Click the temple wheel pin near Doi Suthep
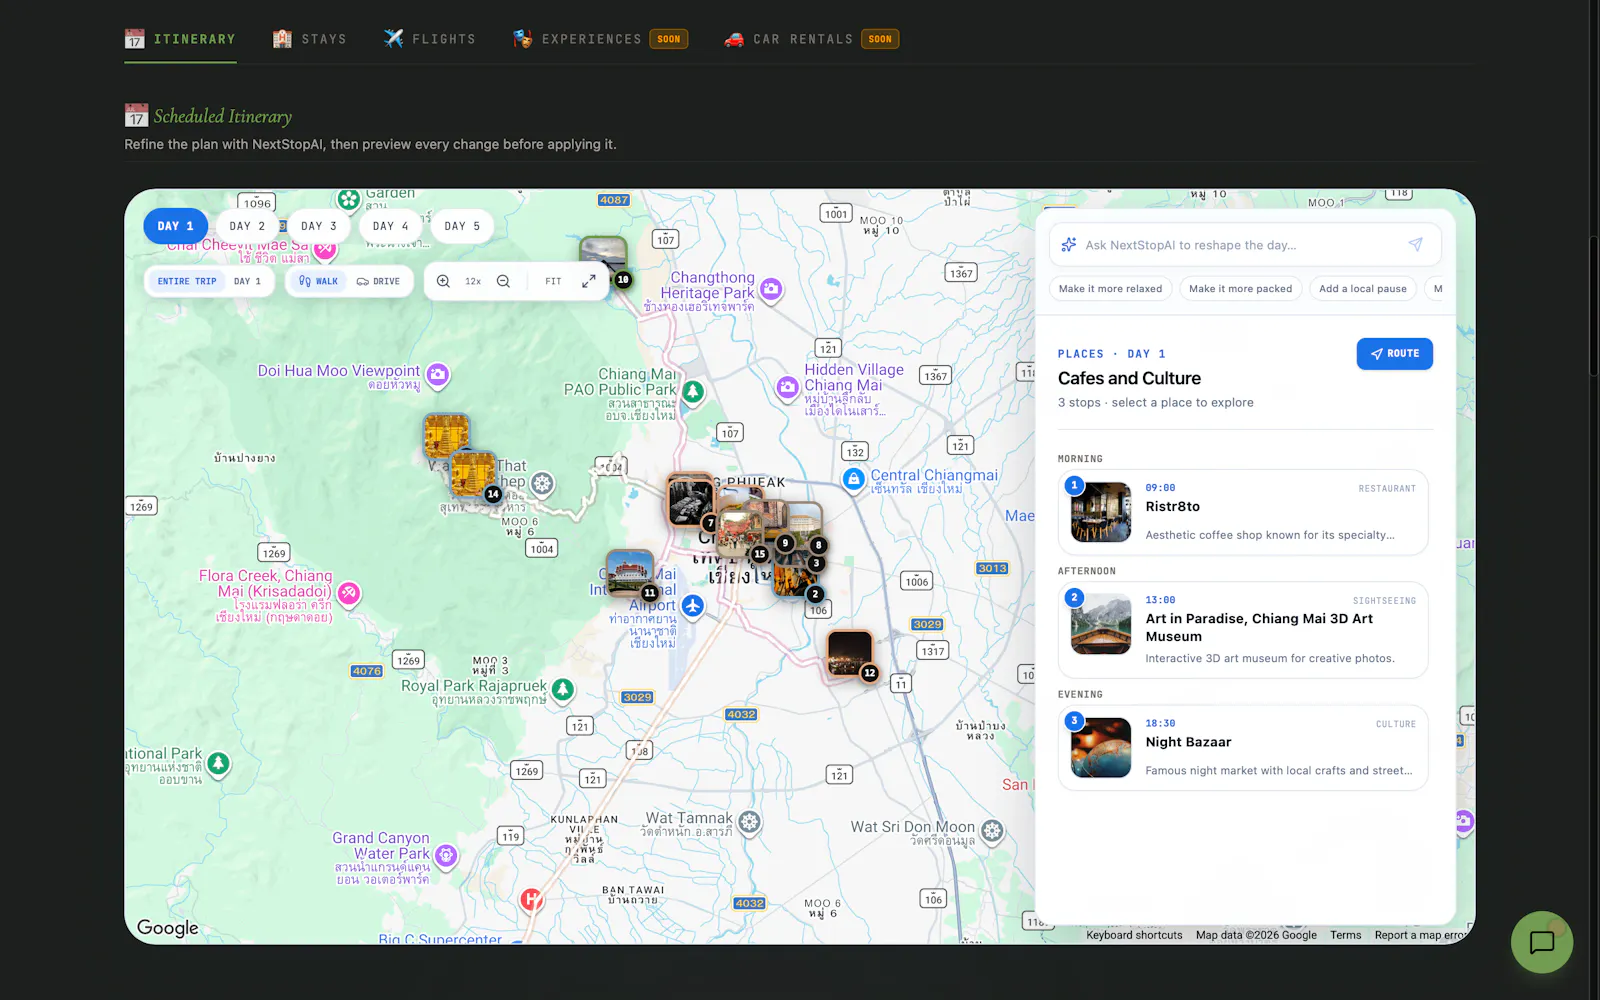 click(542, 484)
